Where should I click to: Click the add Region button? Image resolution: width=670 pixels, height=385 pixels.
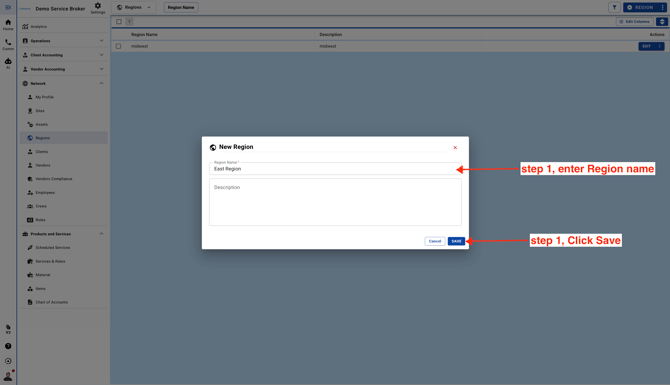[640, 7]
